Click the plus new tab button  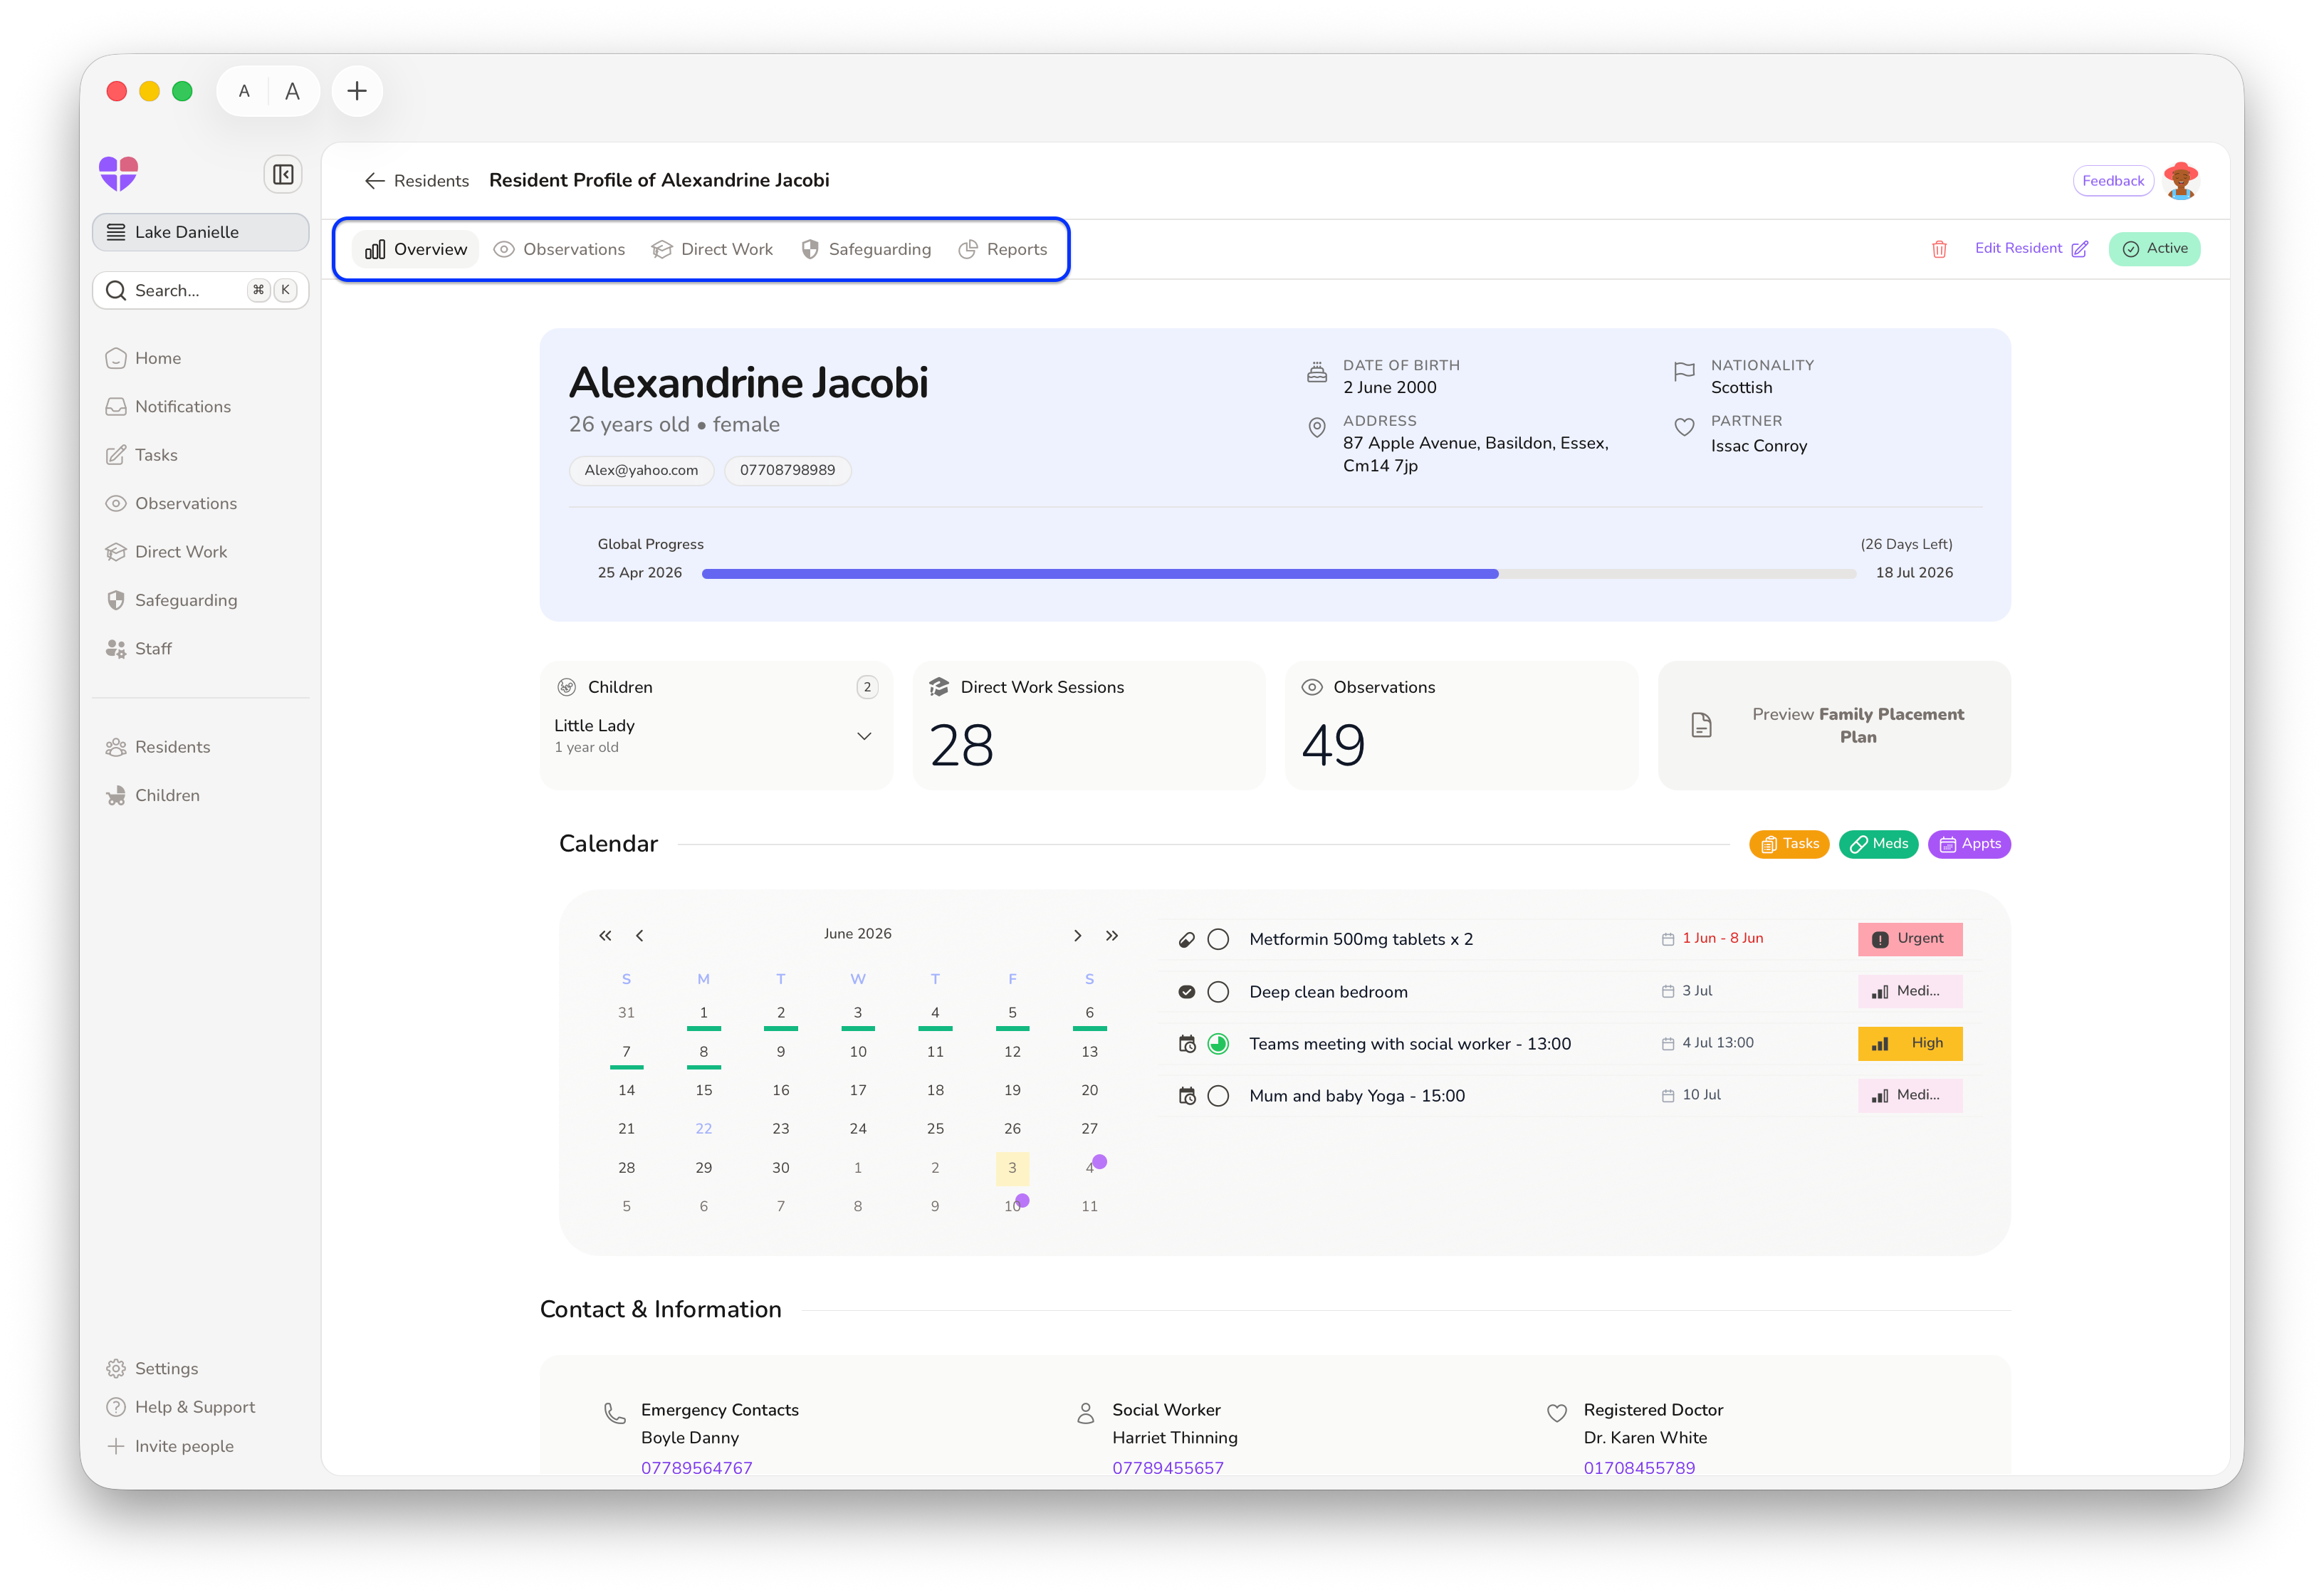357,91
